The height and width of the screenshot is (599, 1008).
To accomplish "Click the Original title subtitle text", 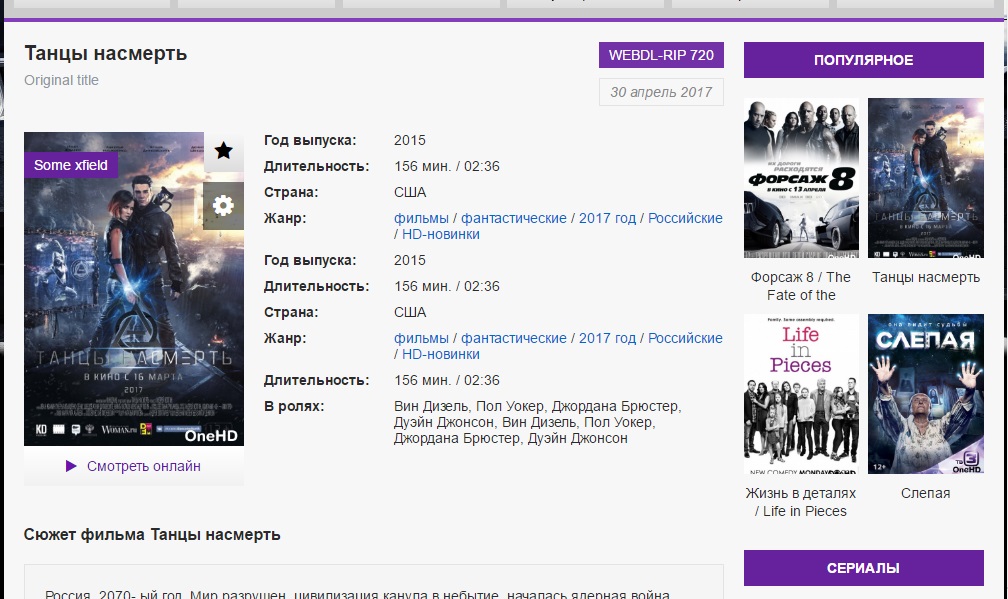I will click(x=62, y=80).
